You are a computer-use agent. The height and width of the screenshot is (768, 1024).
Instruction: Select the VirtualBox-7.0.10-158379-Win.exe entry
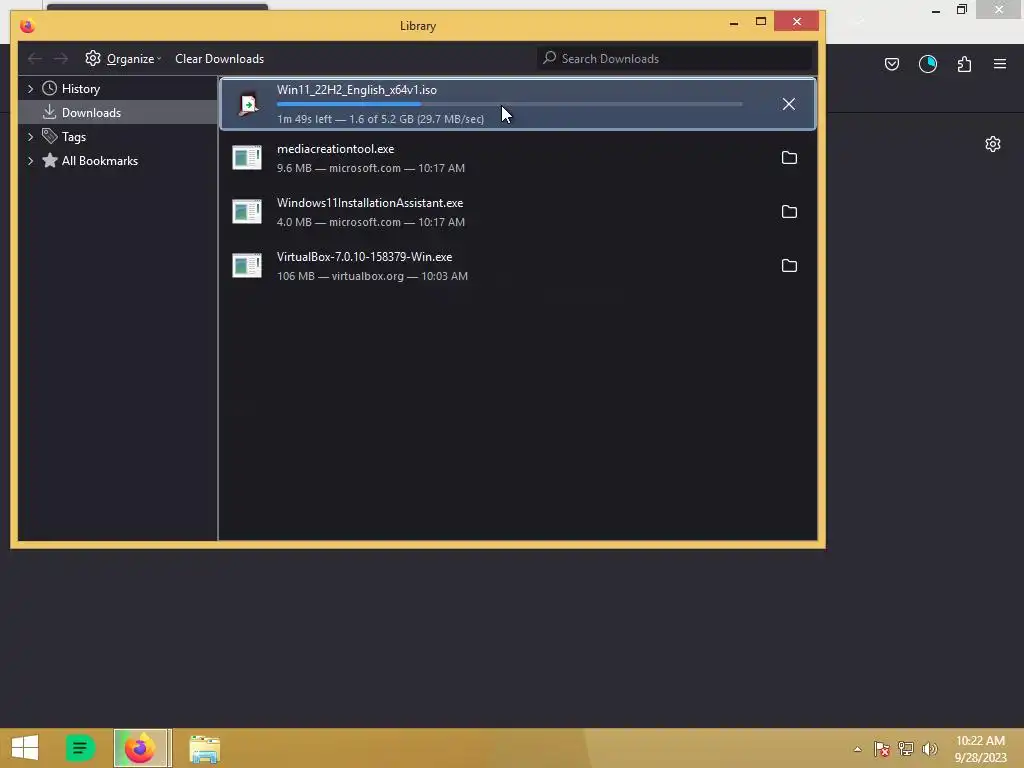point(518,266)
